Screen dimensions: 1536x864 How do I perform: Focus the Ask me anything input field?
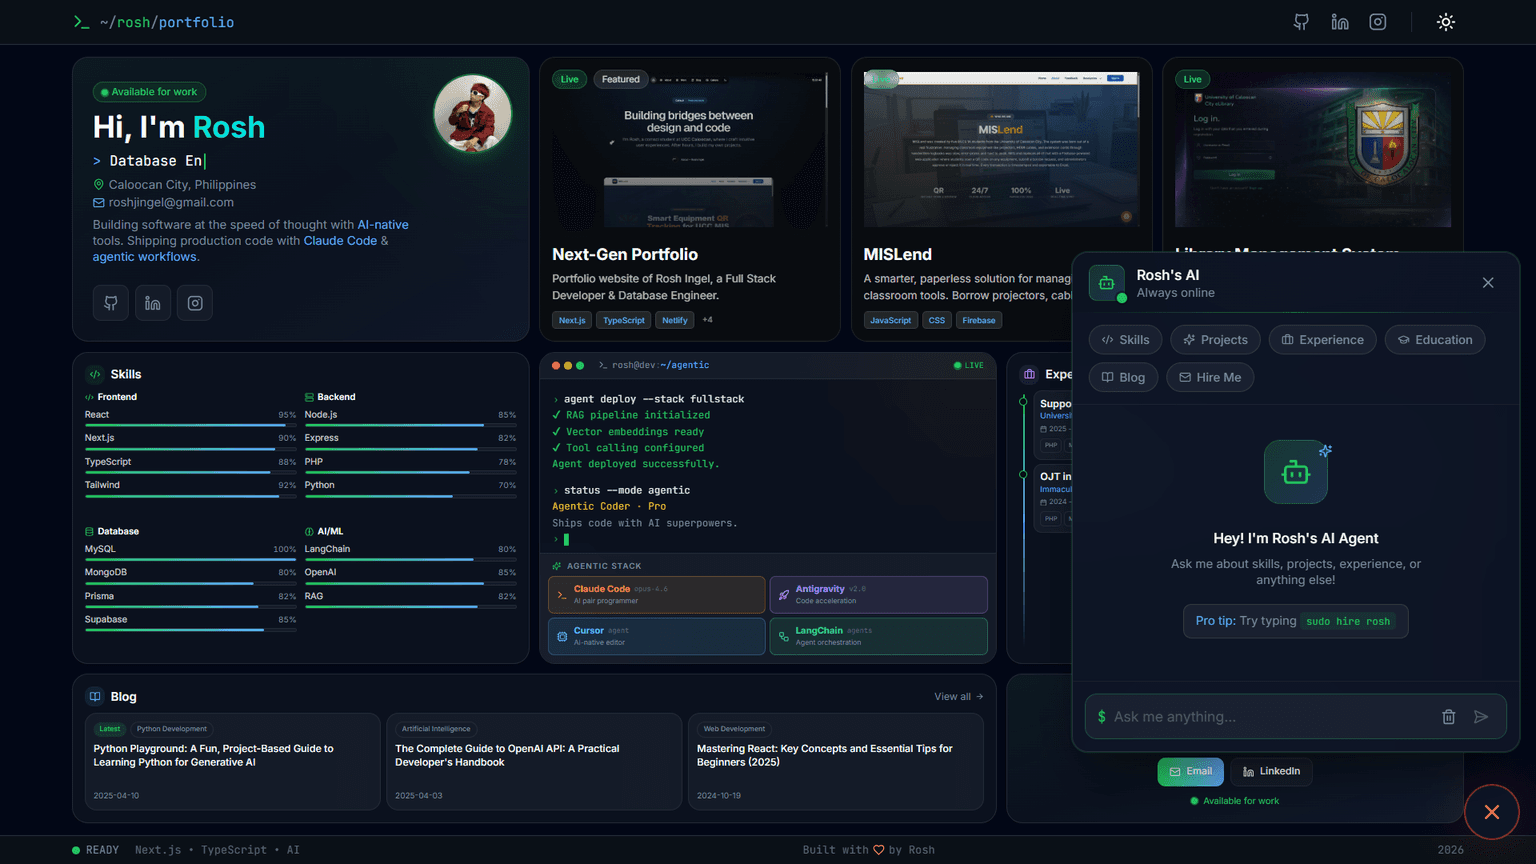(1270, 717)
